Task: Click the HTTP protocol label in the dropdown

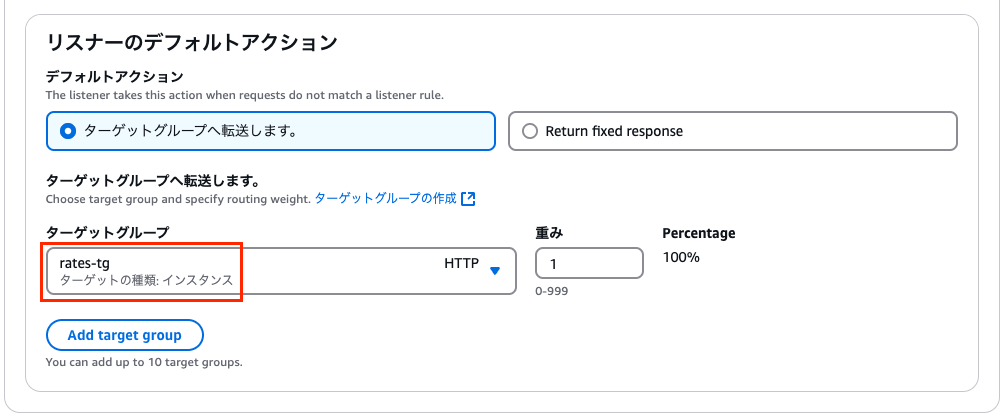Action: [x=463, y=263]
